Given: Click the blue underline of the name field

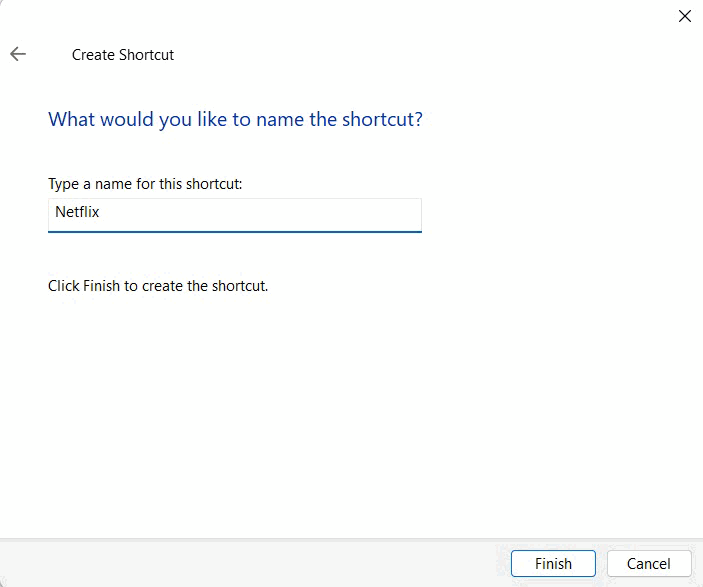Looking at the screenshot, I should (234, 231).
